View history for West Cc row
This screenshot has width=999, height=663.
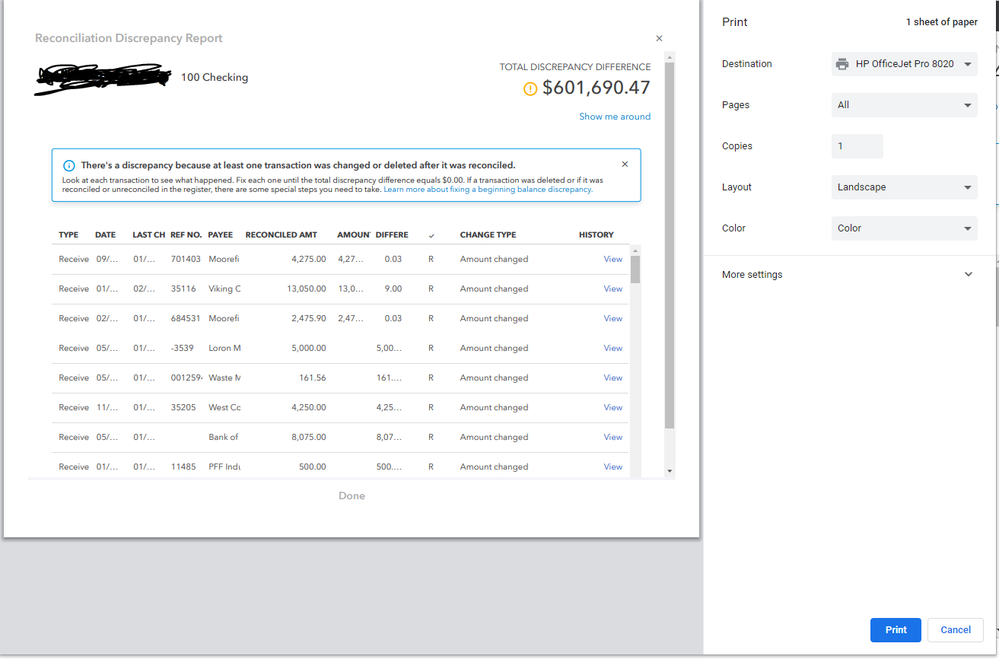click(613, 408)
